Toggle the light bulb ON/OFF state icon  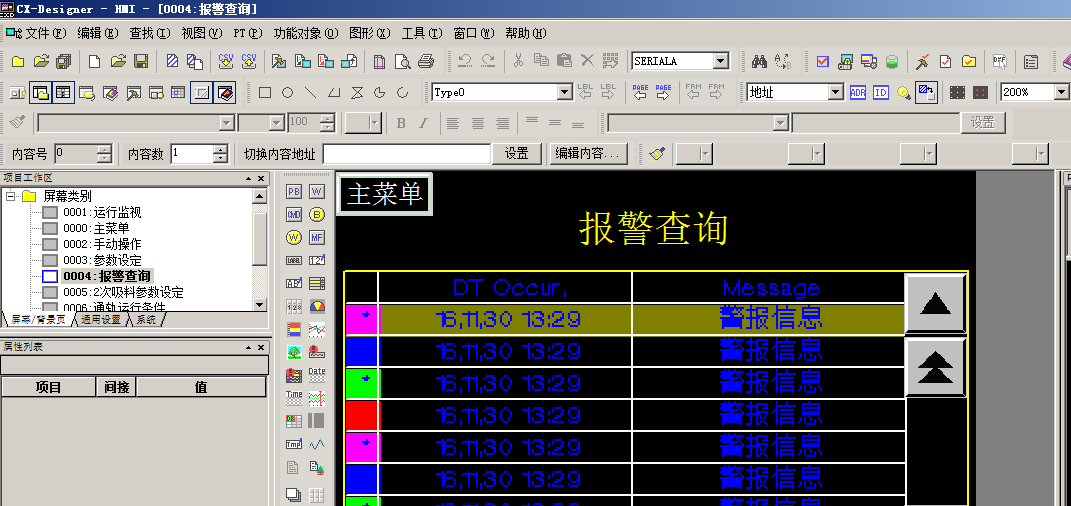click(x=903, y=93)
